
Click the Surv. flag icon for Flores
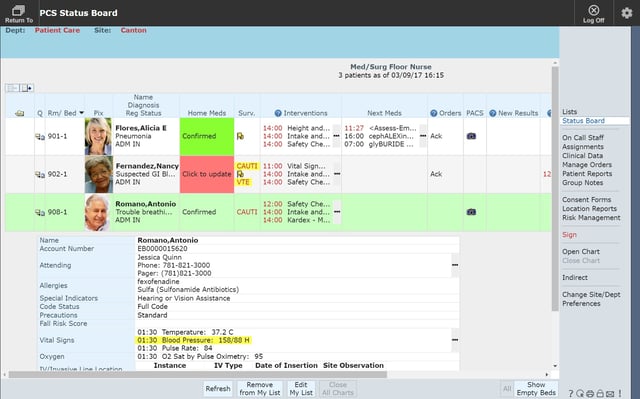240,136
